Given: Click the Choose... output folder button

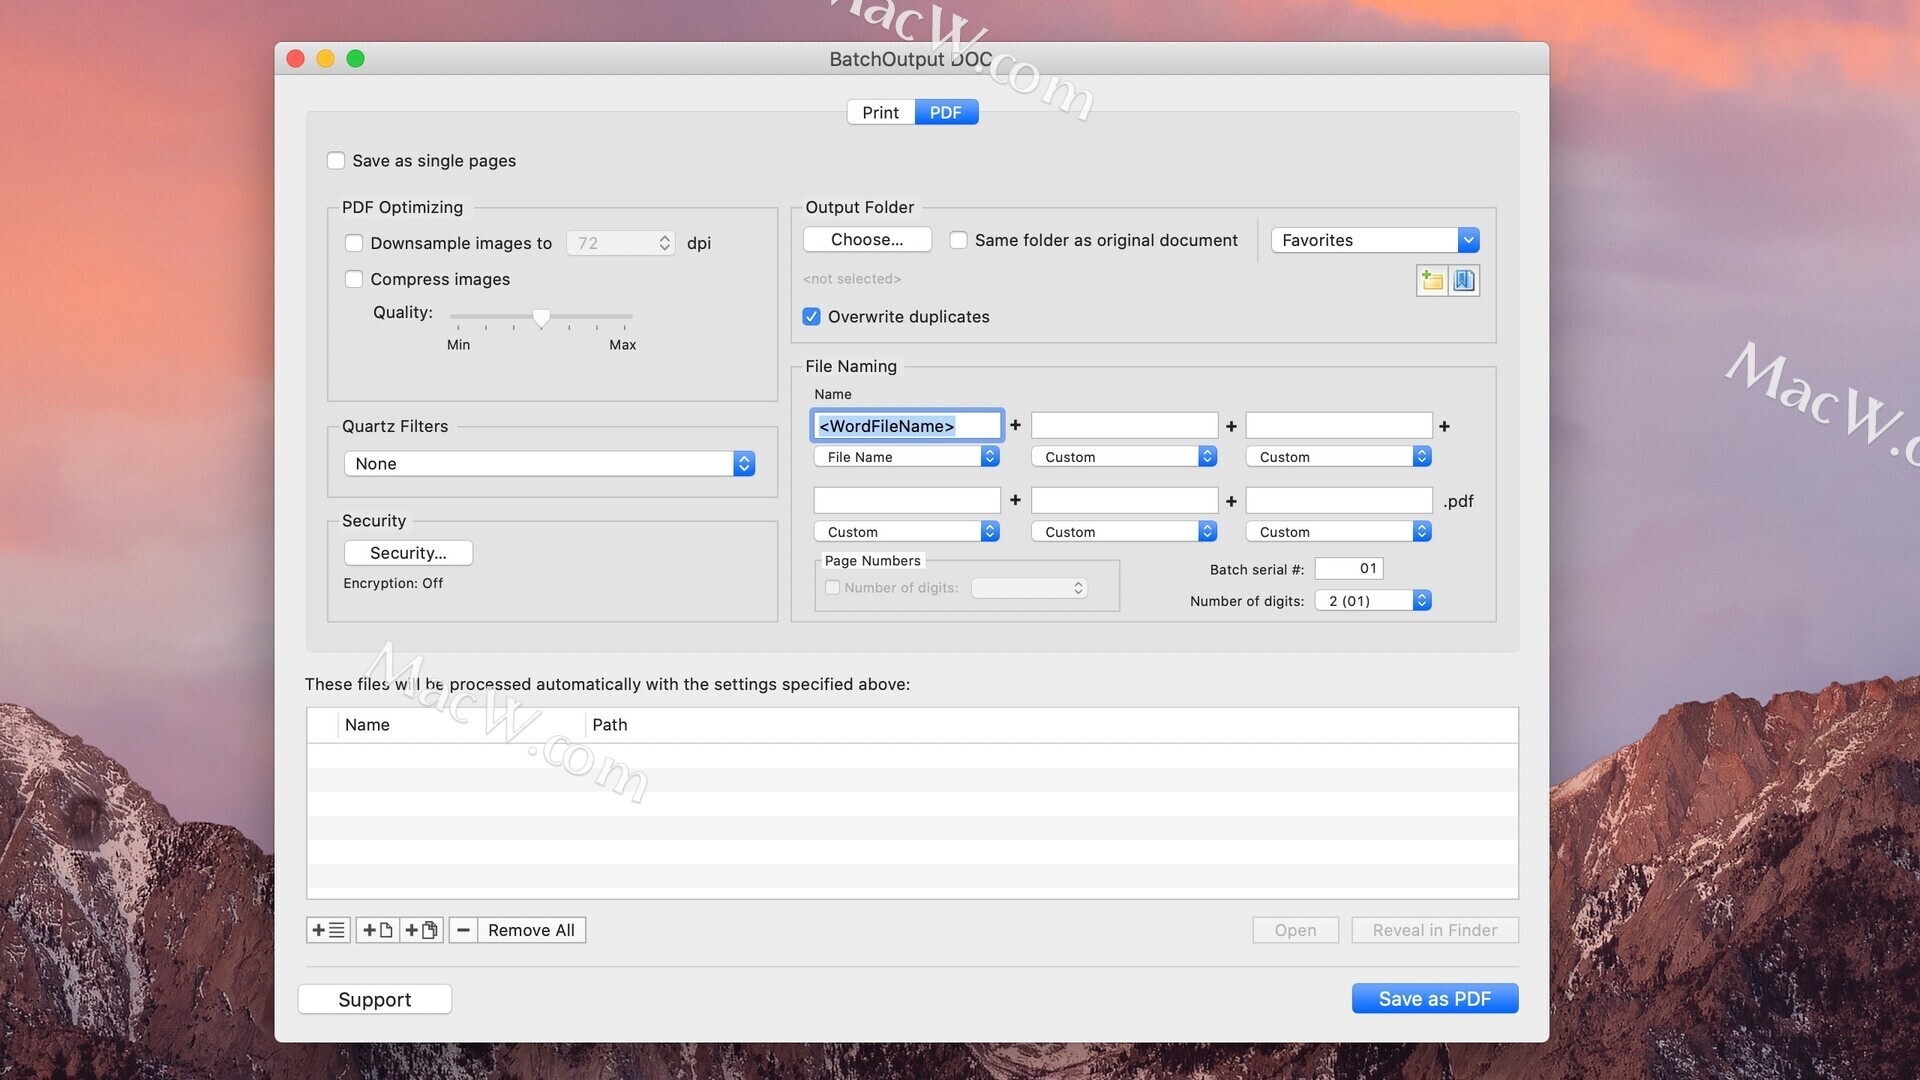Looking at the screenshot, I should coord(867,240).
